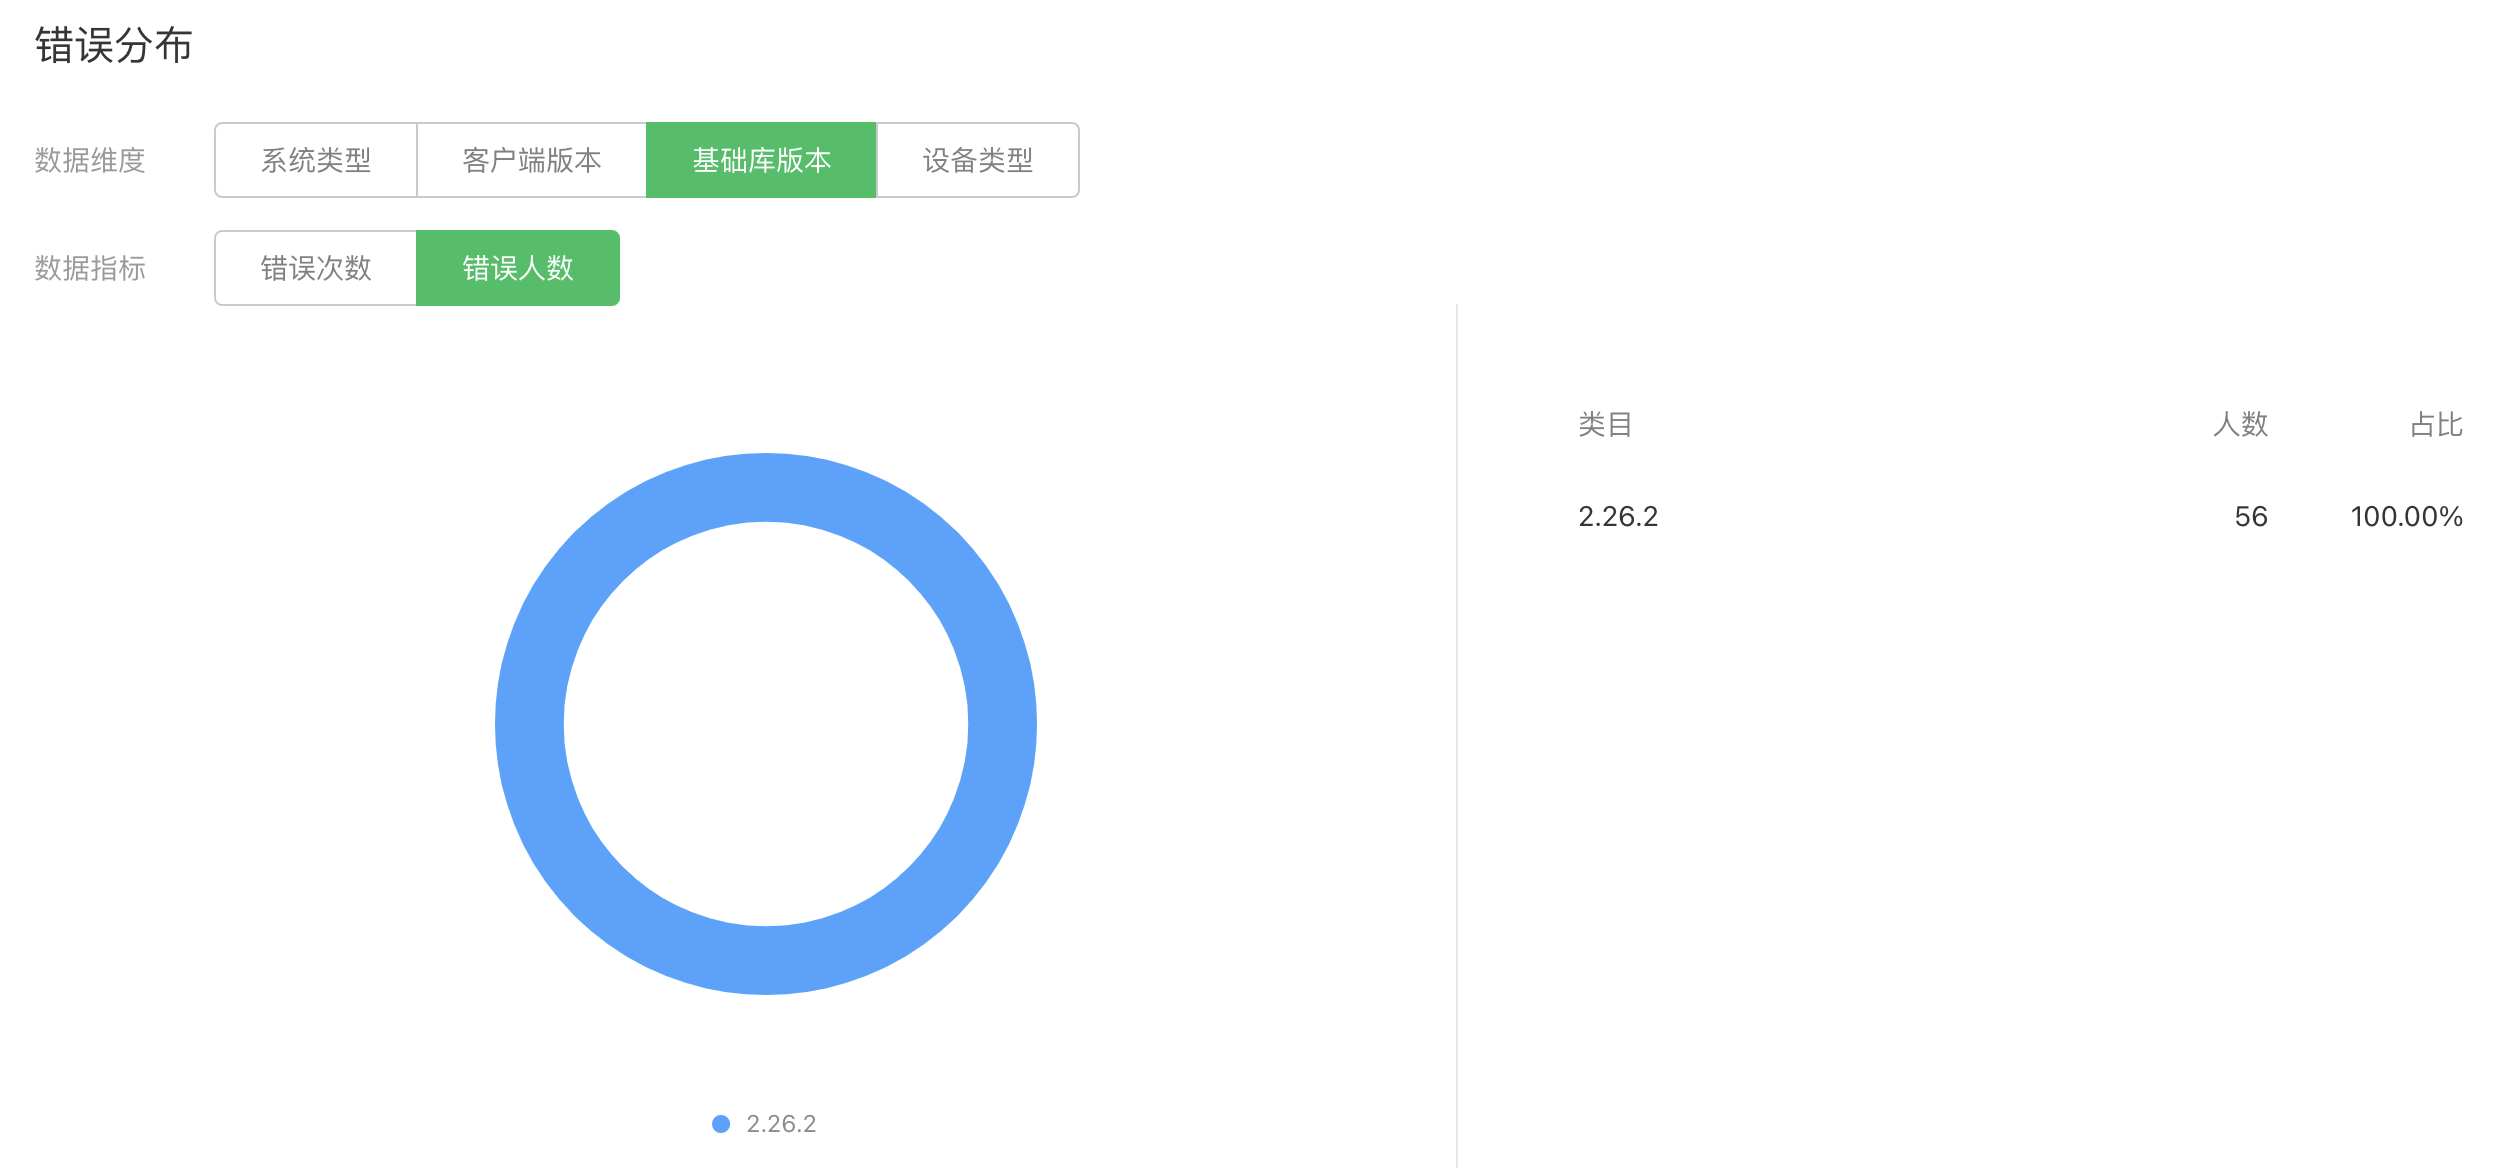Screen dimensions: 2500x1168
Task: Switch to the 设备类型 tab
Action: [x=977, y=160]
